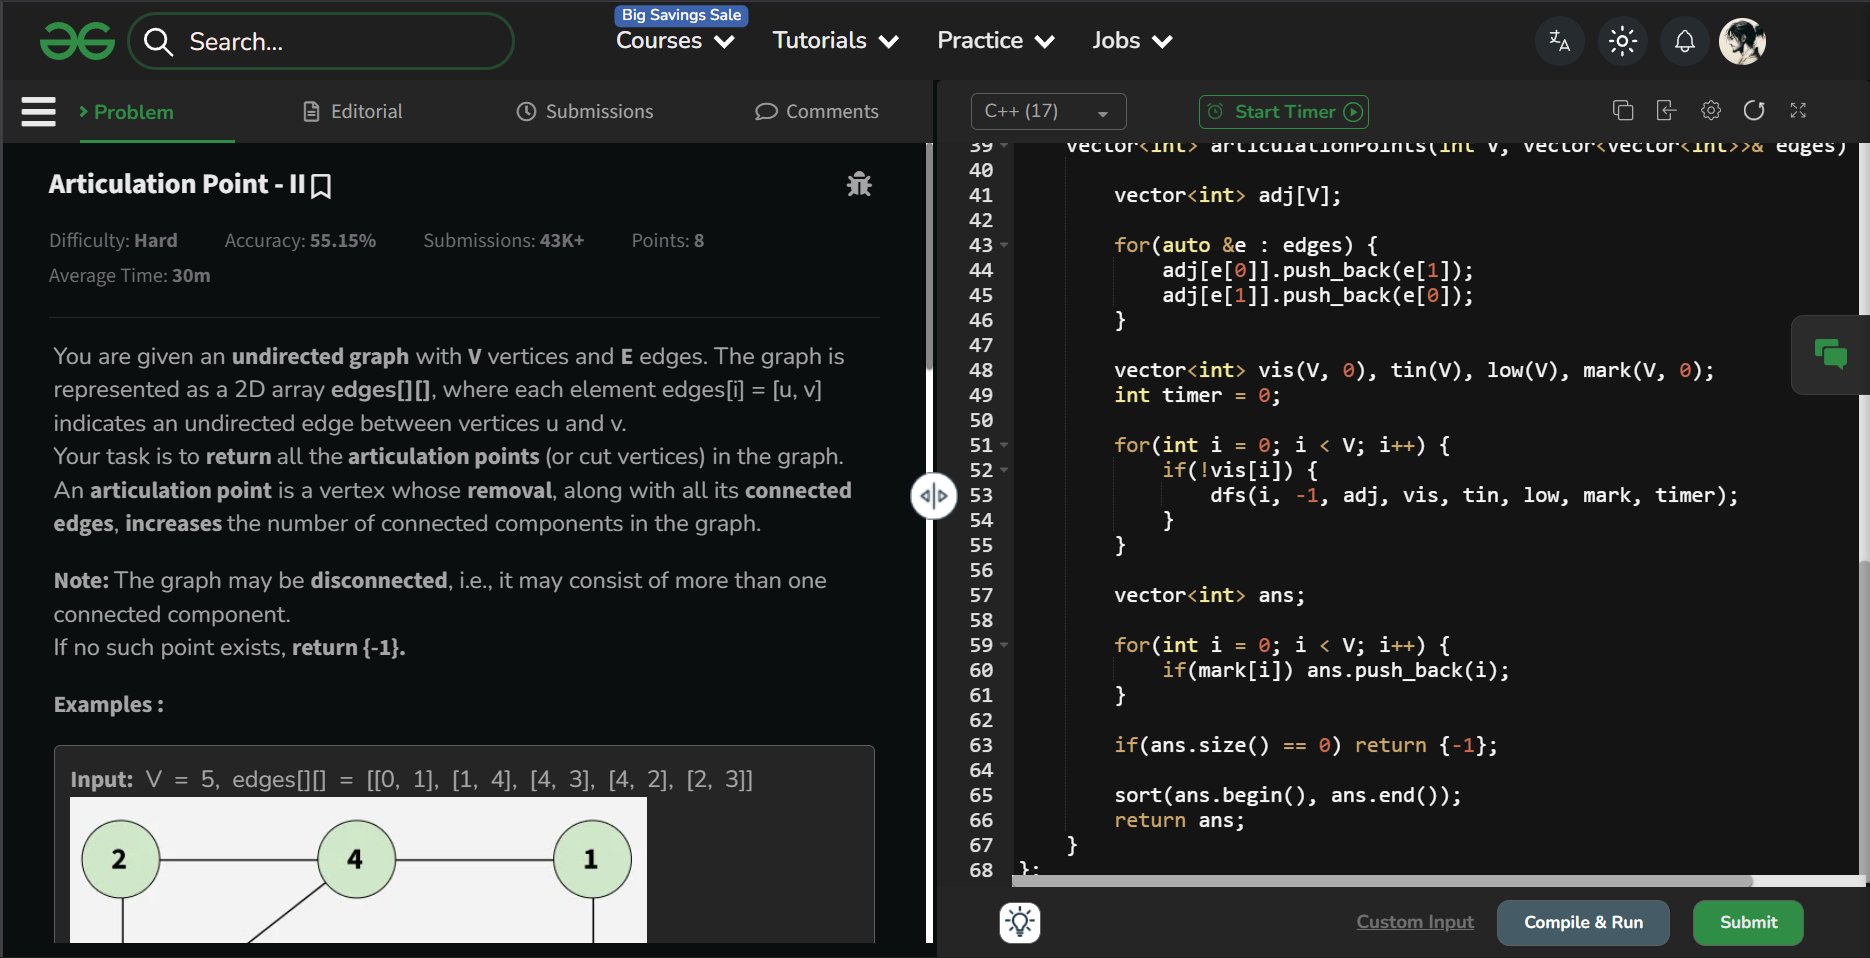Bookmark the Articulation Point problem
This screenshot has width=1870, height=958.
(x=321, y=186)
